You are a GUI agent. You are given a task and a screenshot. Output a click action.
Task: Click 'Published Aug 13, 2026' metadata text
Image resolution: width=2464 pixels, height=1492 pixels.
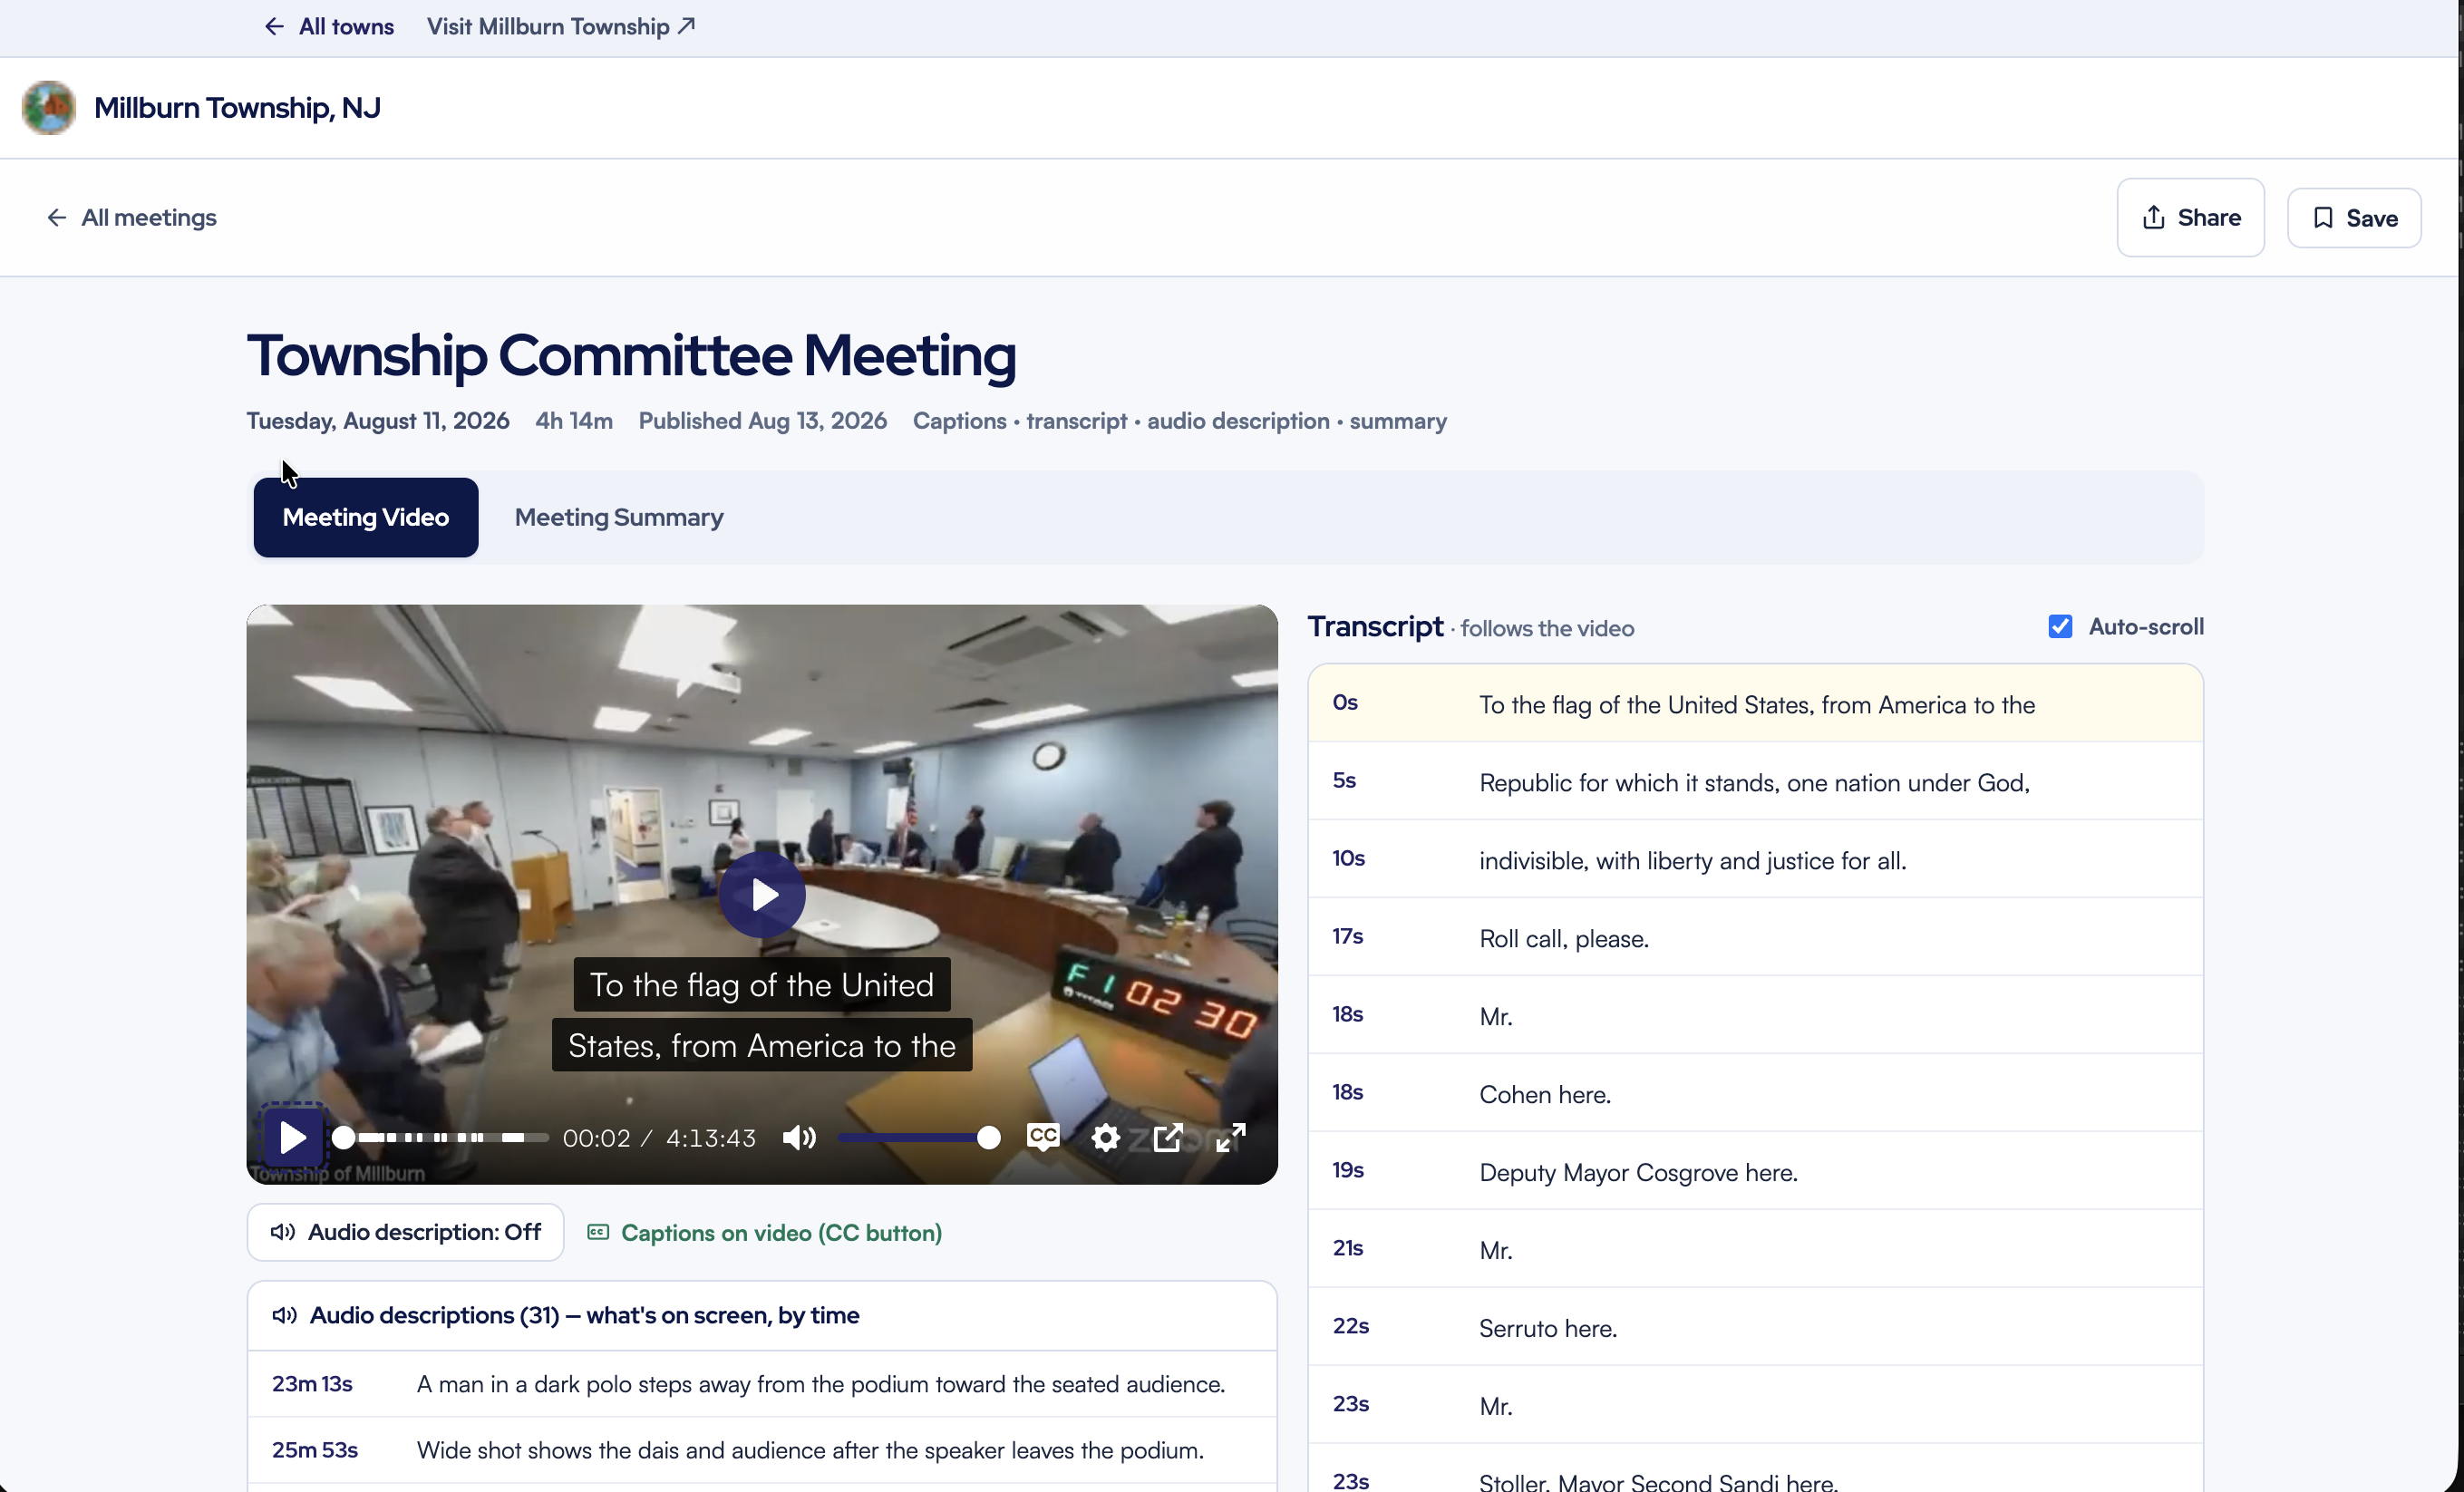point(762,421)
